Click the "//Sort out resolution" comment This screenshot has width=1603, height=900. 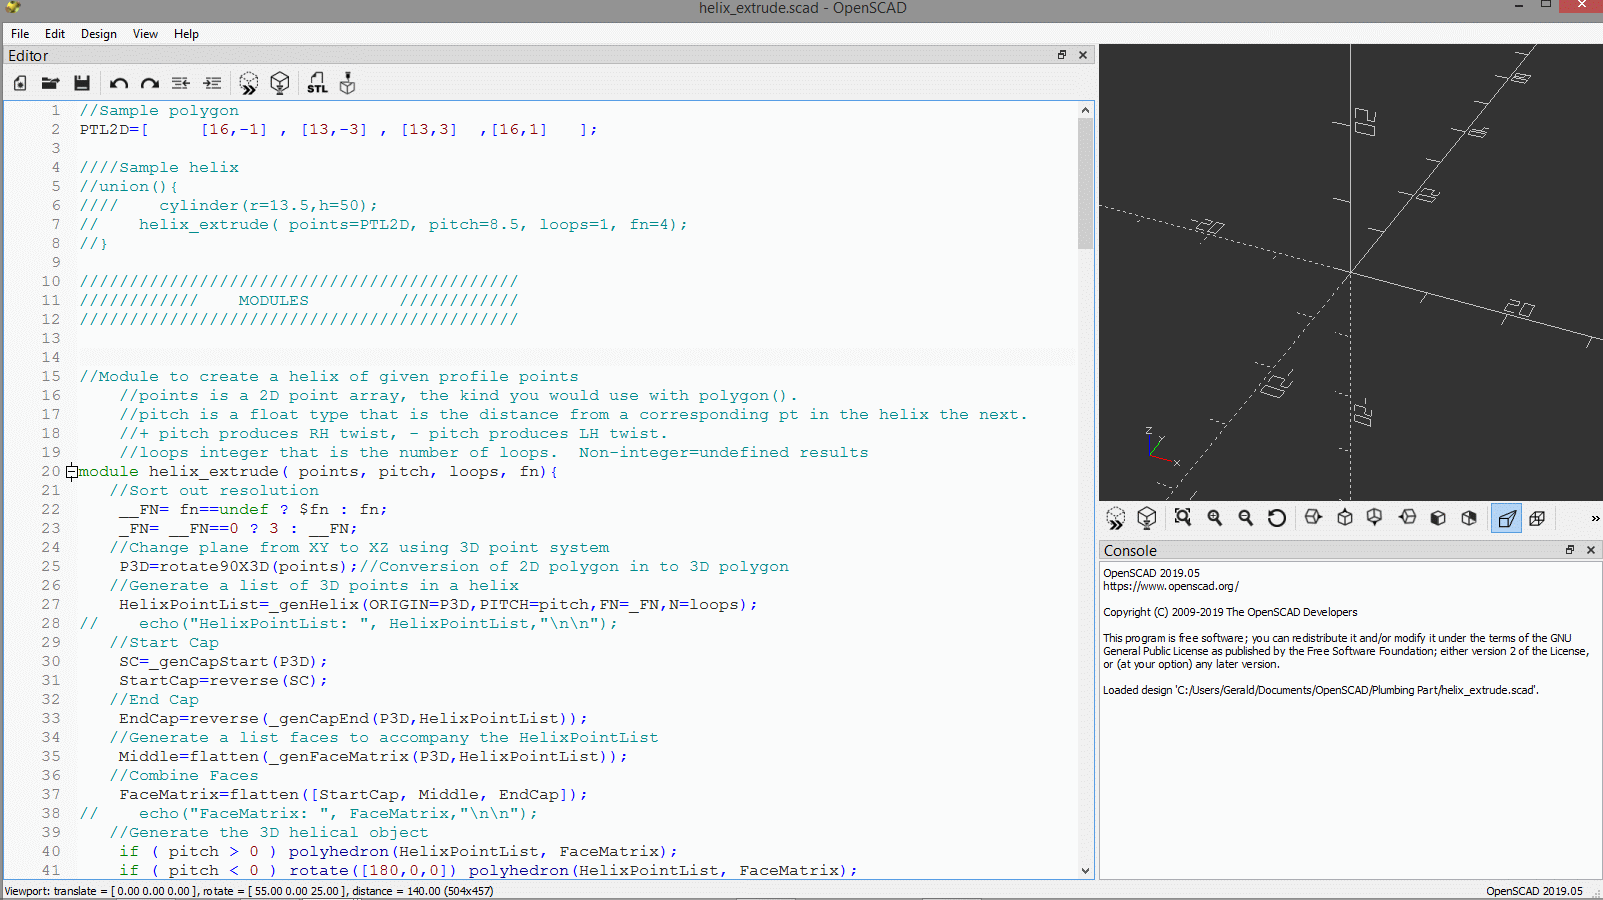pyautogui.click(x=214, y=491)
